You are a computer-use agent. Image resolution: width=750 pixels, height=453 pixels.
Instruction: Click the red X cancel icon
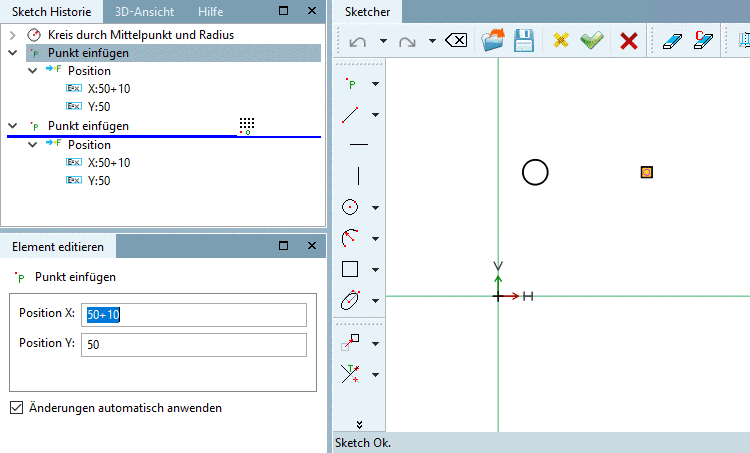point(629,41)
